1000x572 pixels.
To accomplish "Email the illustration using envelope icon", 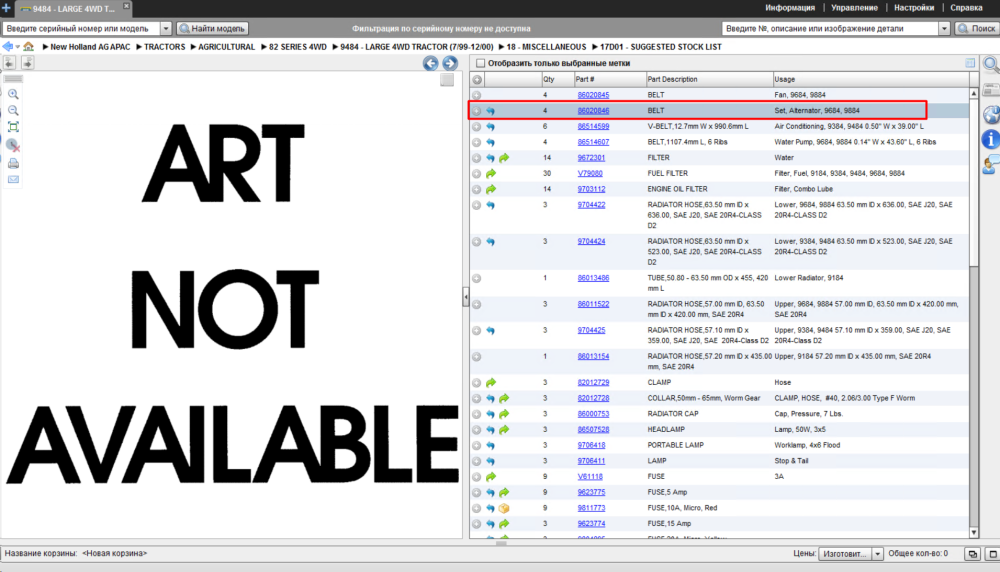I will pos(13,179).
